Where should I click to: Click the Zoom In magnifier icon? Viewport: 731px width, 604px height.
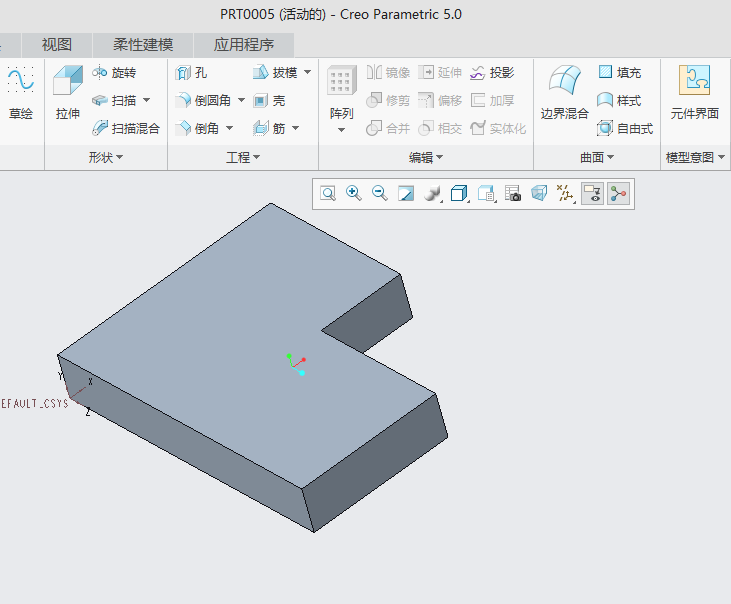click(353, 194)
